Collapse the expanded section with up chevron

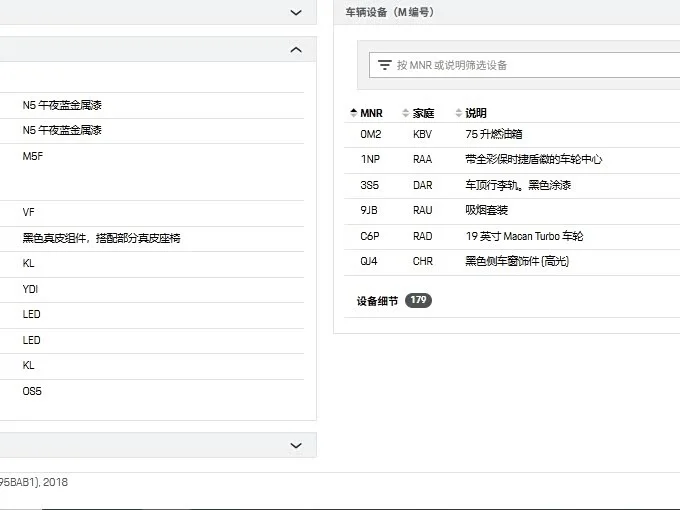click(296, 49)
